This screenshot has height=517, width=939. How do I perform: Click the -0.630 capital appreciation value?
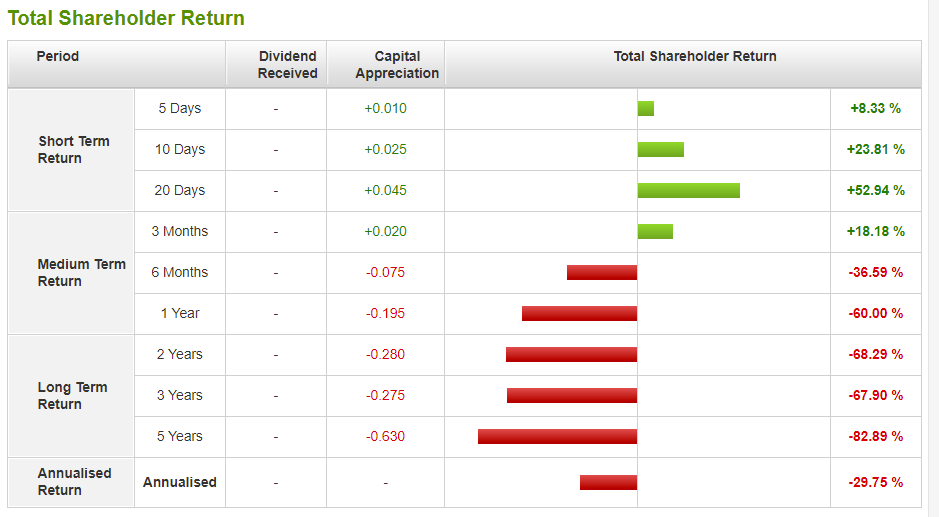386,436
